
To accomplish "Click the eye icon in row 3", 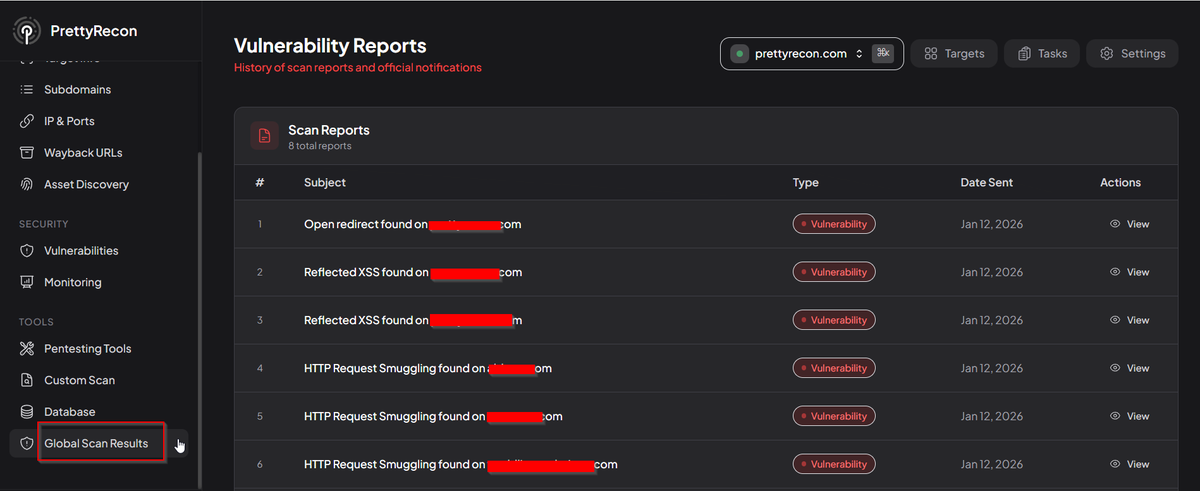I will coord(1115,320).
